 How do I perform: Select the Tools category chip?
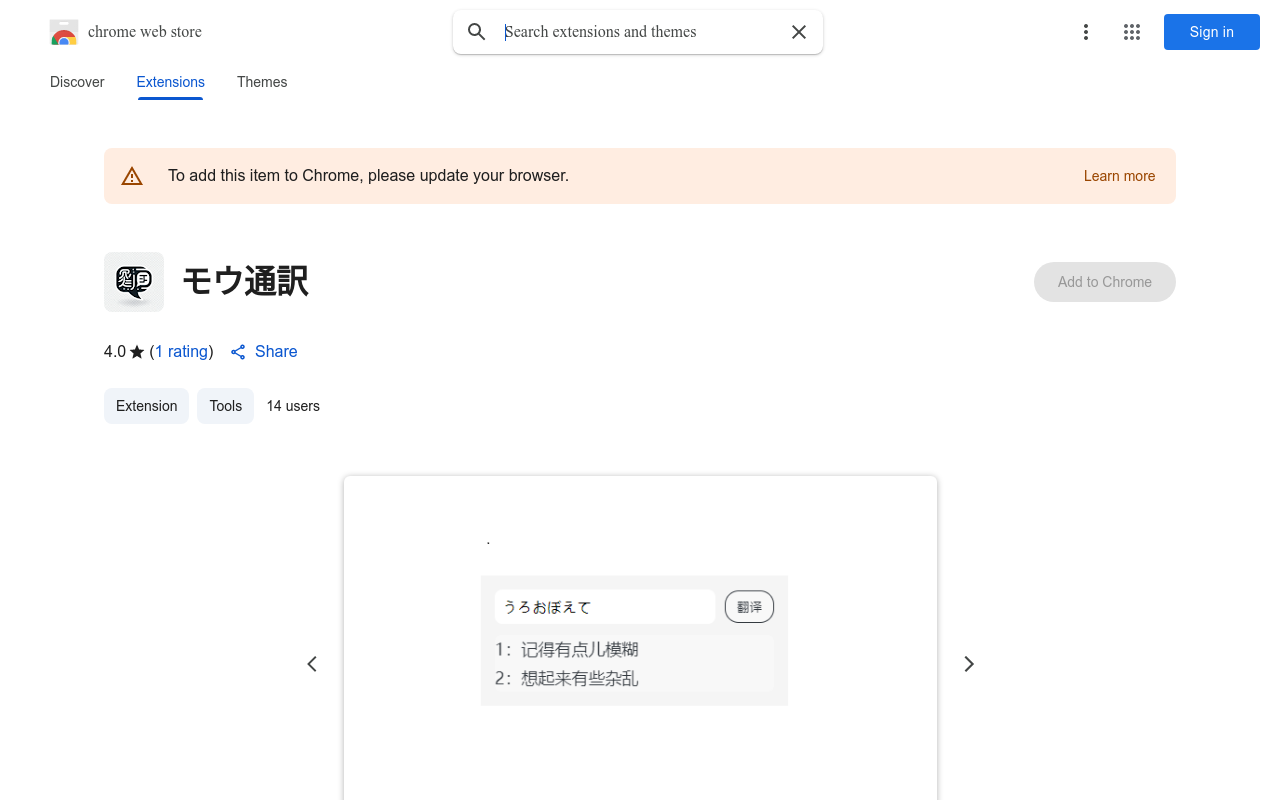[225, 406]
